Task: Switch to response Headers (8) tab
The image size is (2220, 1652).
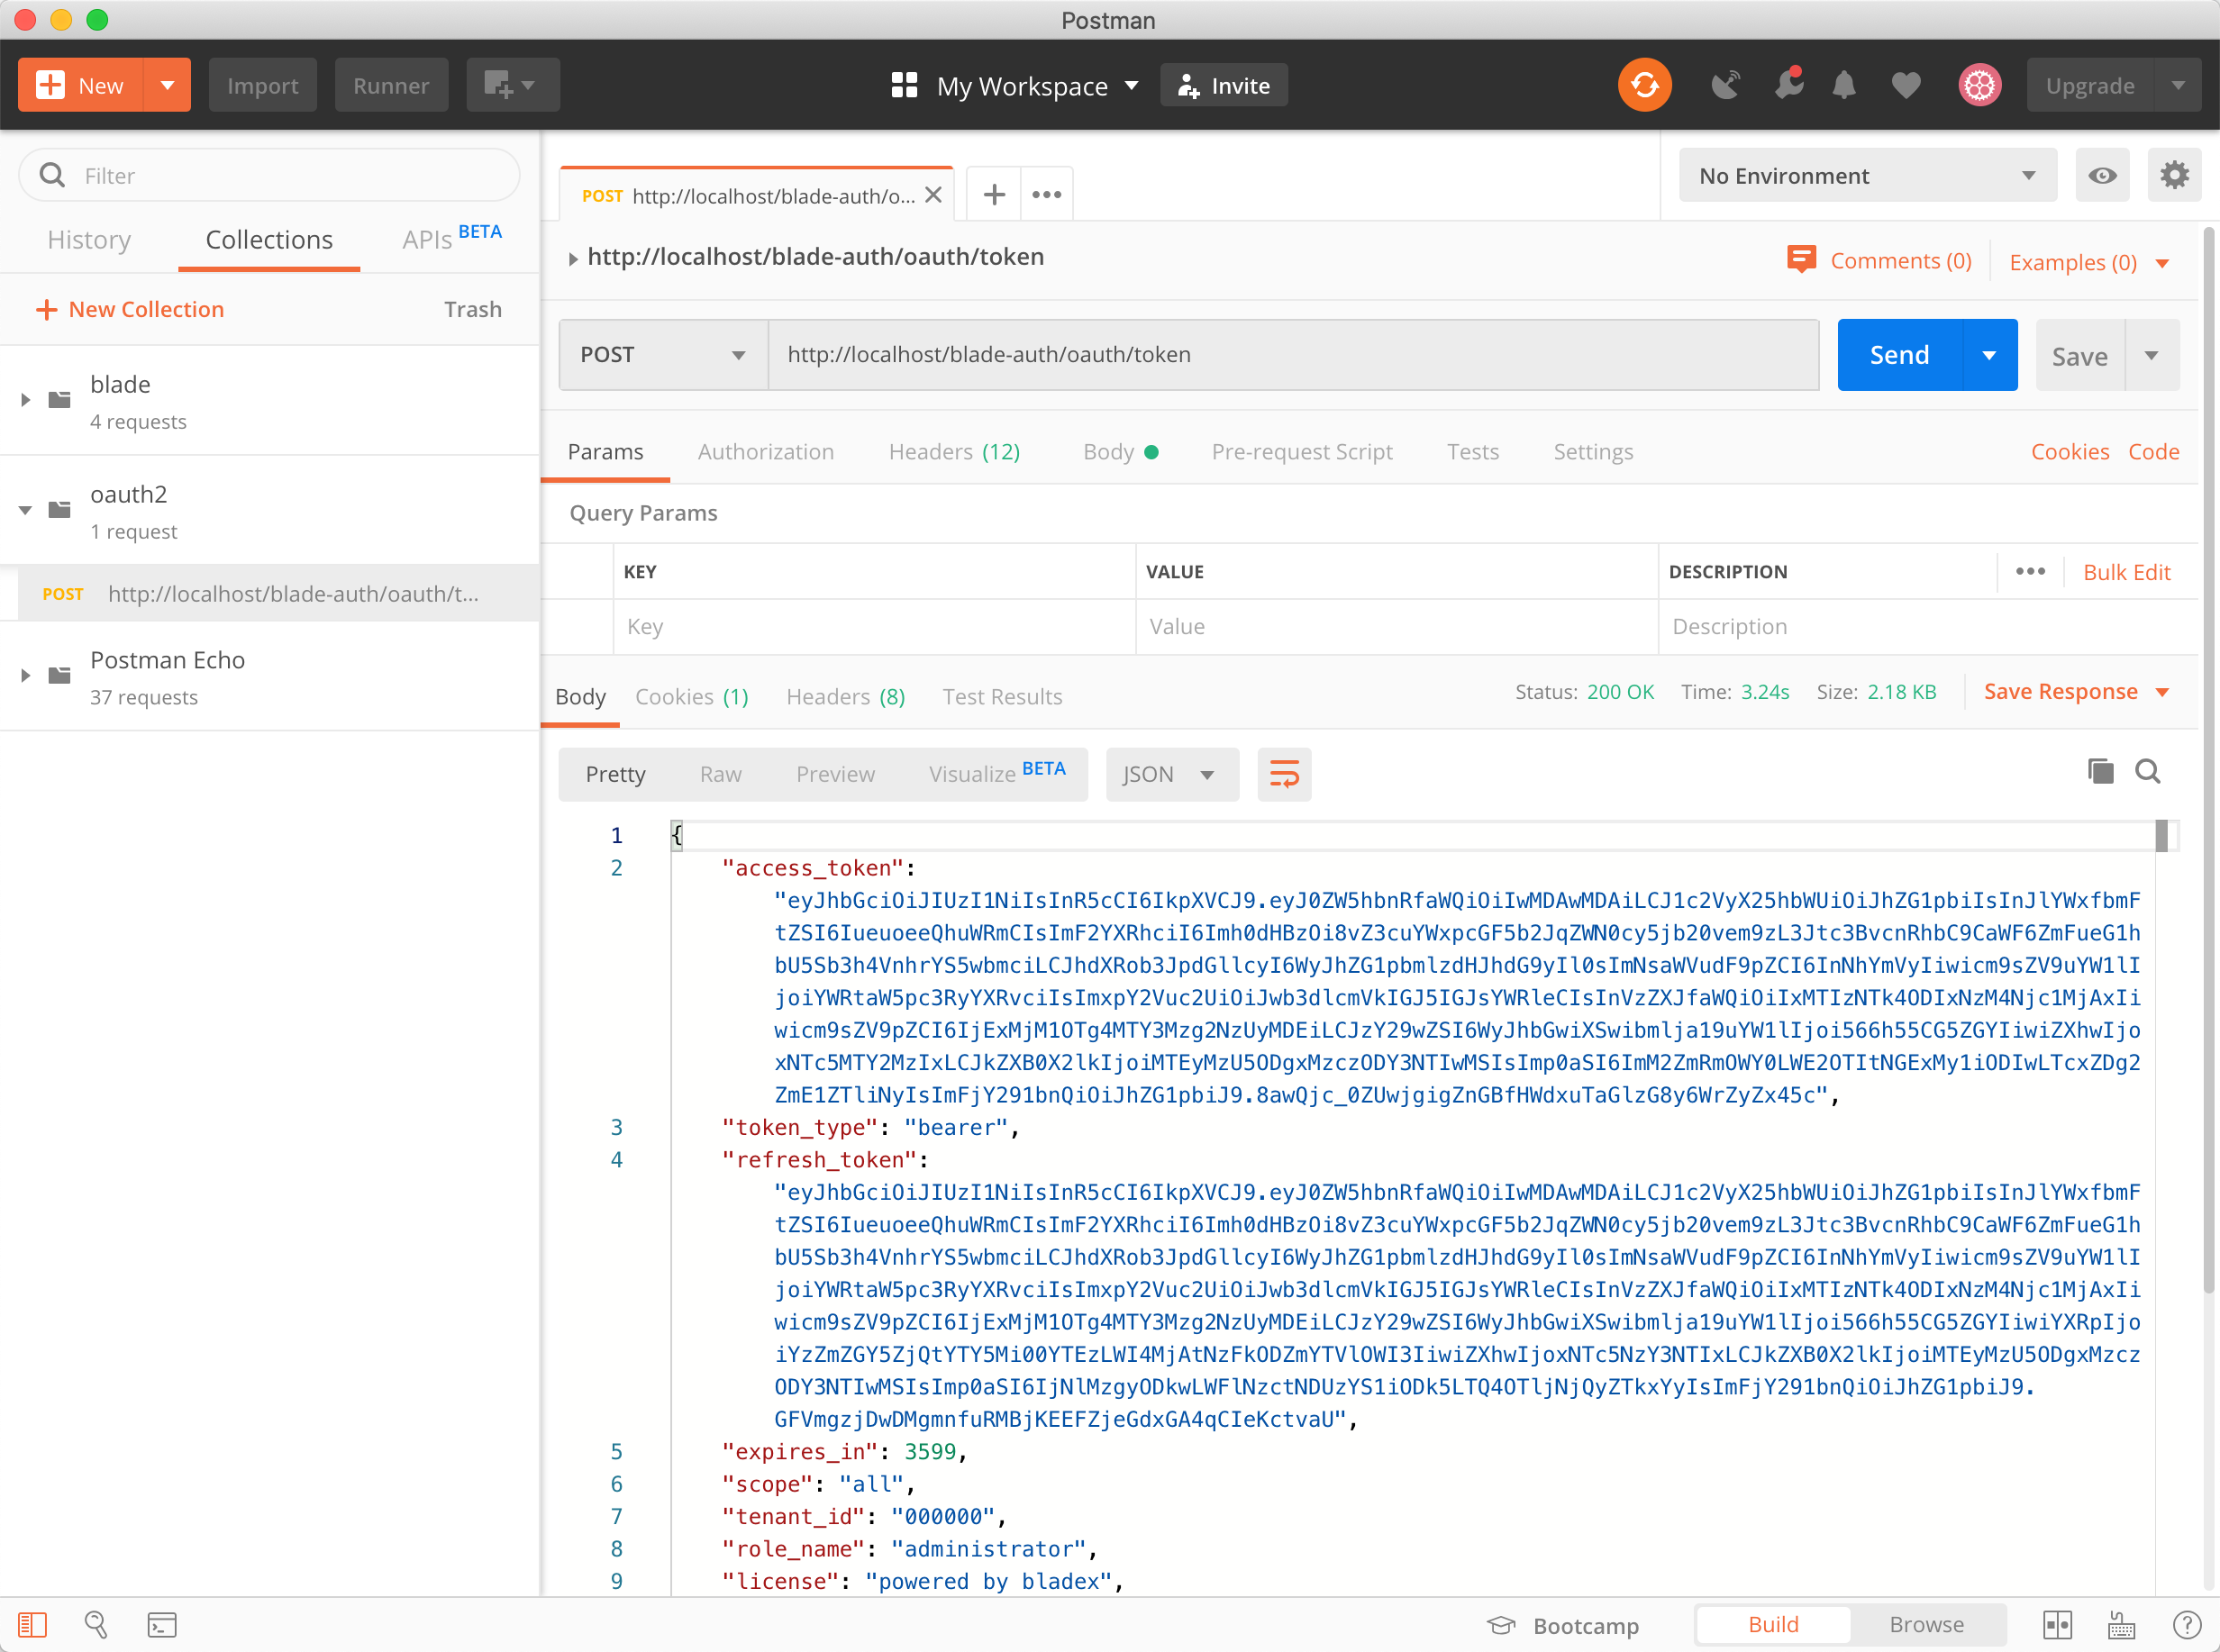Action: pos(845,696)
